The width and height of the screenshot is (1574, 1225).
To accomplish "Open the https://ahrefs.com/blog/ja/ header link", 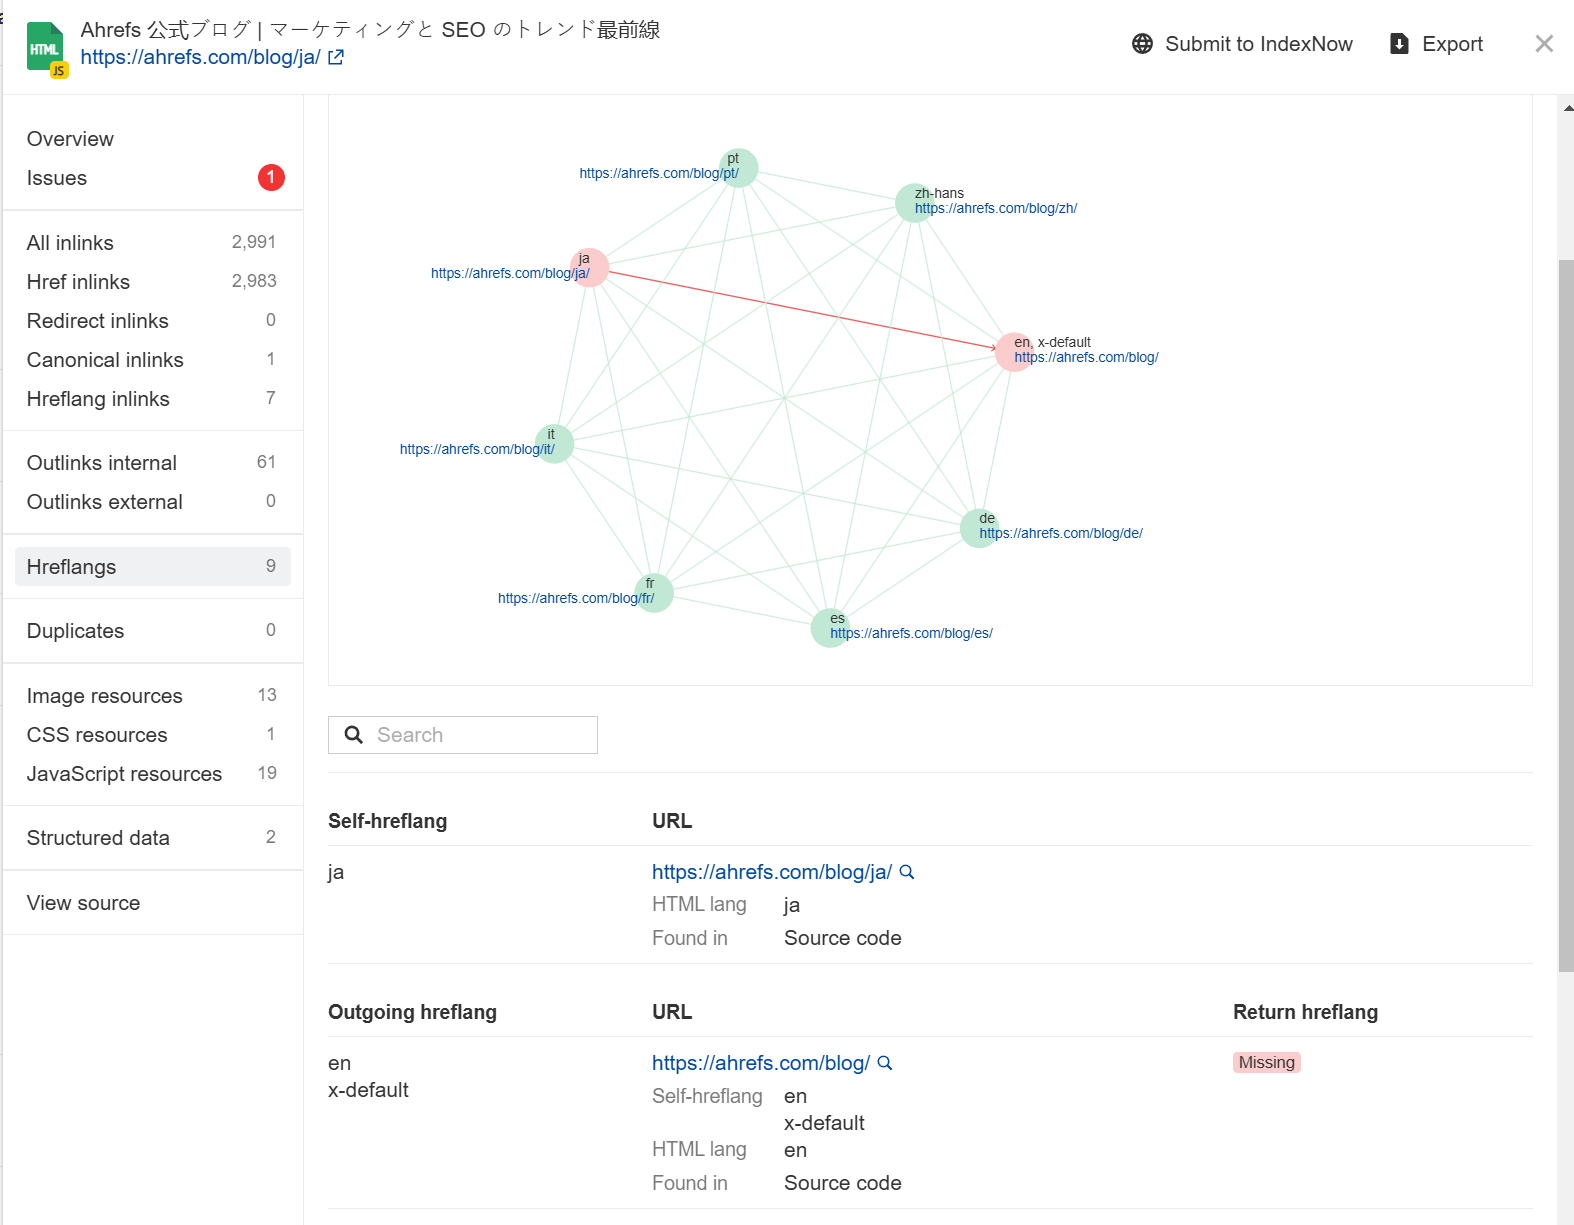I will 202,57.
